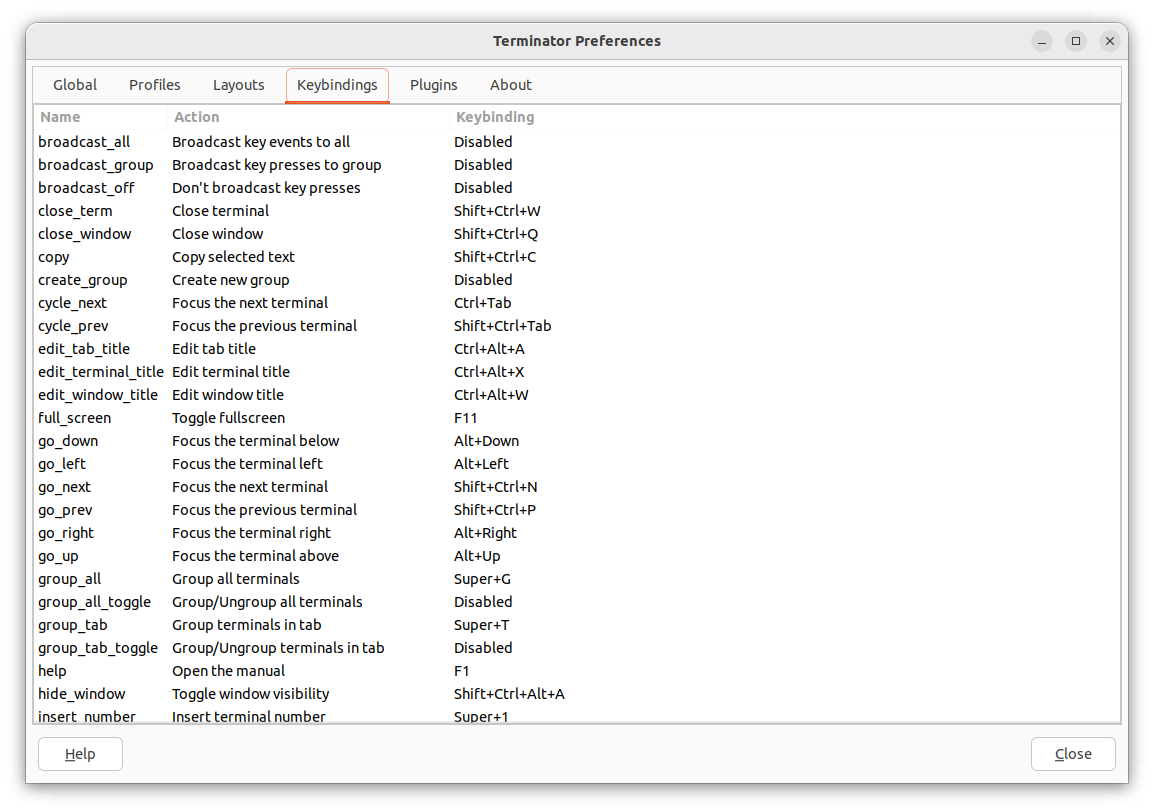This screenshot has width=1154, height=812.
Task: Select the 'Don't broadcast key presses' action
Action: [266, 188]
